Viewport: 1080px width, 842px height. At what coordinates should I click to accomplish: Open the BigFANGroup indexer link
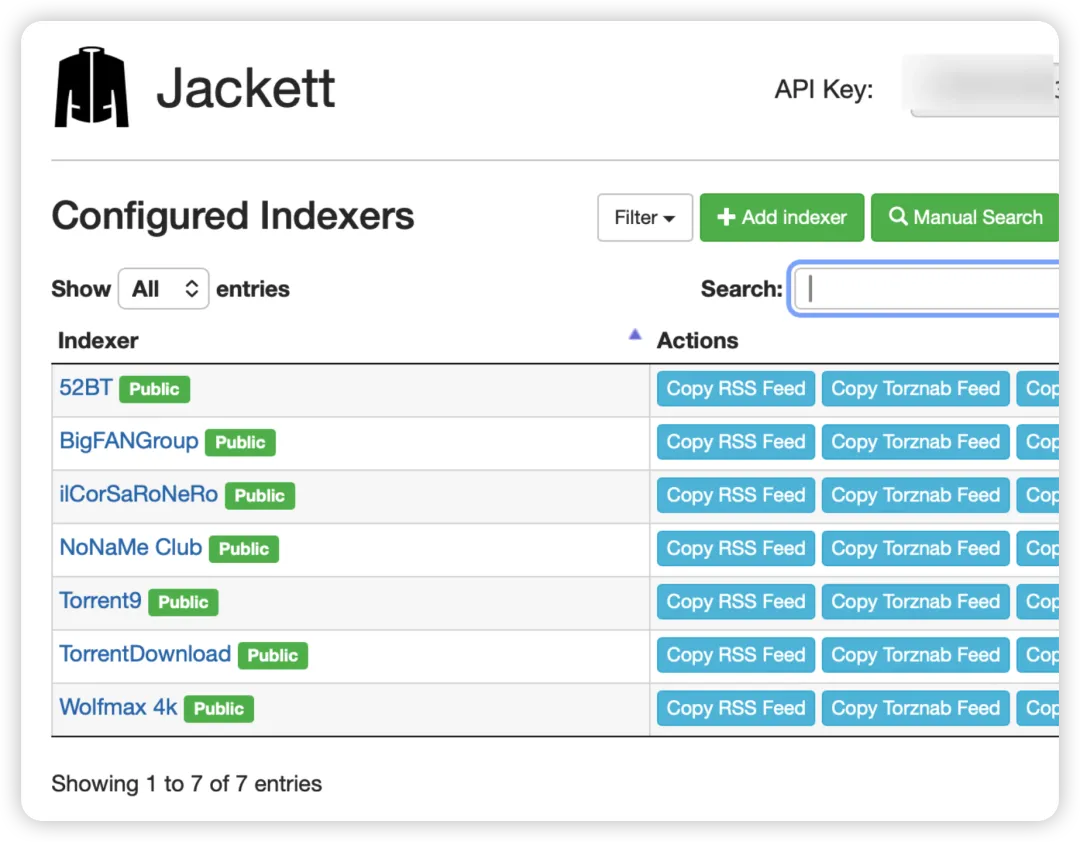[x=129, y=440]
